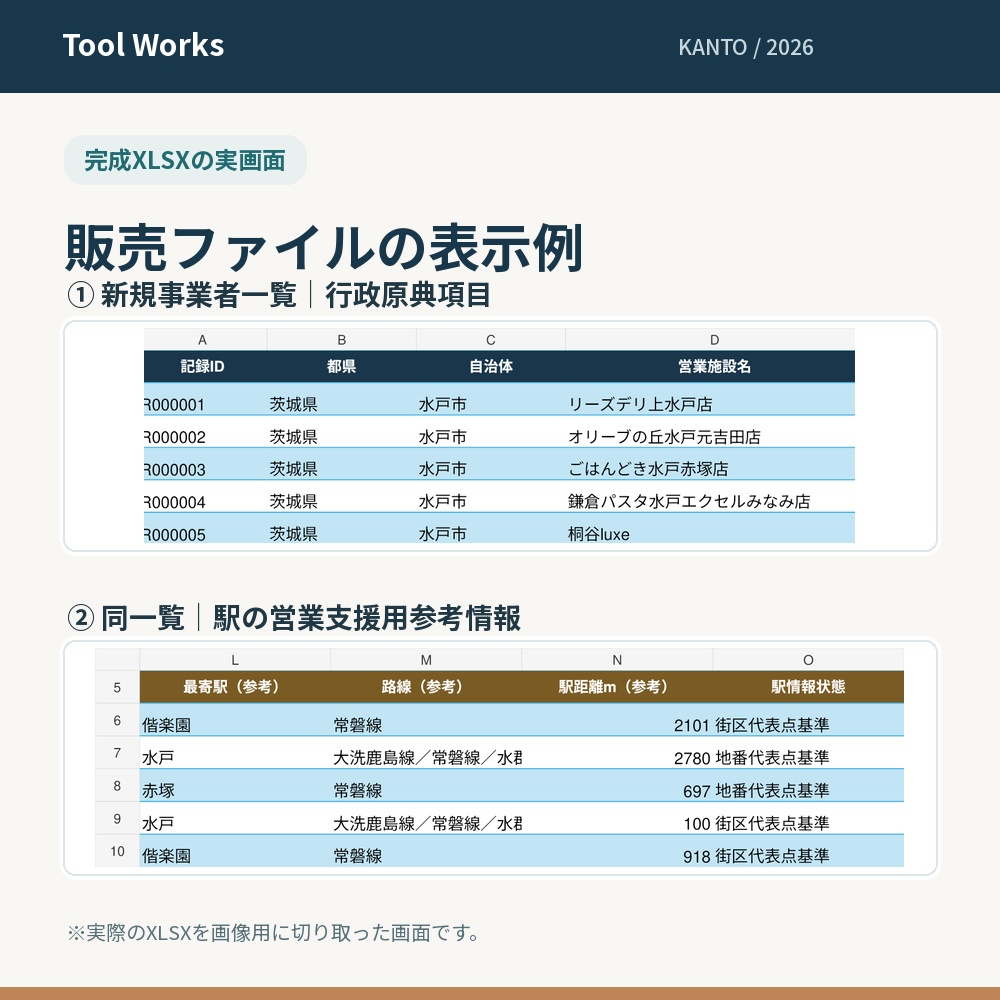Click the ※実際のXLSX footnote text
This screenshot has width=1000, height=1000.
point(274,933)
